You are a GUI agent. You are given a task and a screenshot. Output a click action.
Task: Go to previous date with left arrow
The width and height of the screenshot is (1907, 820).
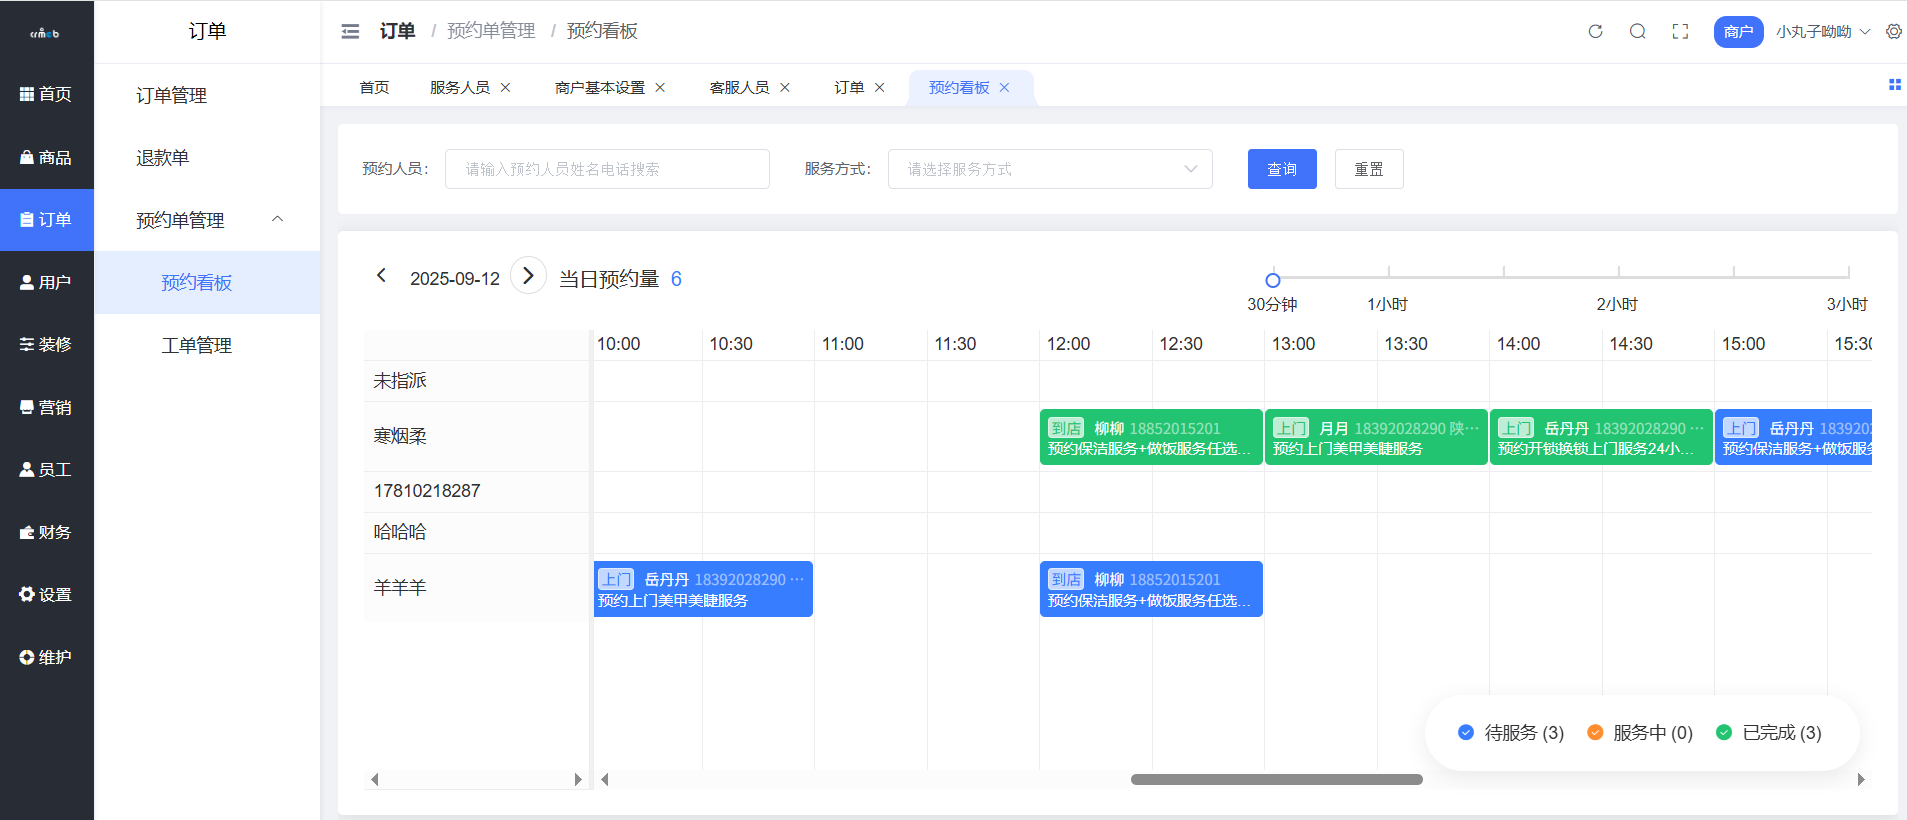pos(381,276)
